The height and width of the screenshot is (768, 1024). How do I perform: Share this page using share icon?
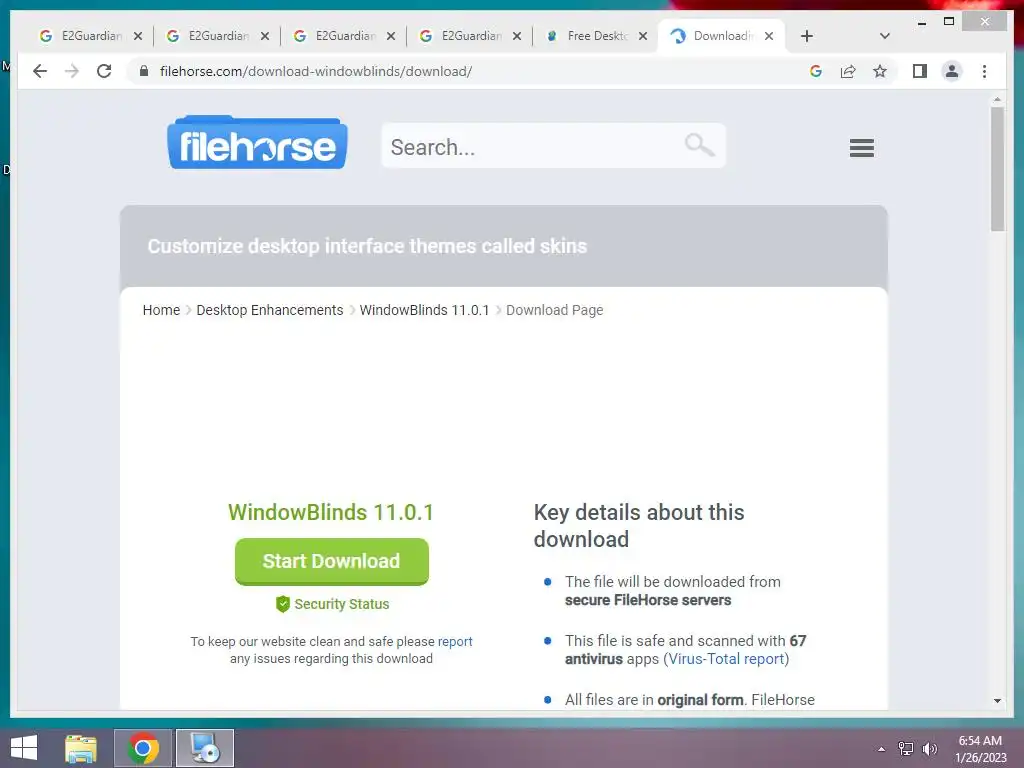[848, 71]
